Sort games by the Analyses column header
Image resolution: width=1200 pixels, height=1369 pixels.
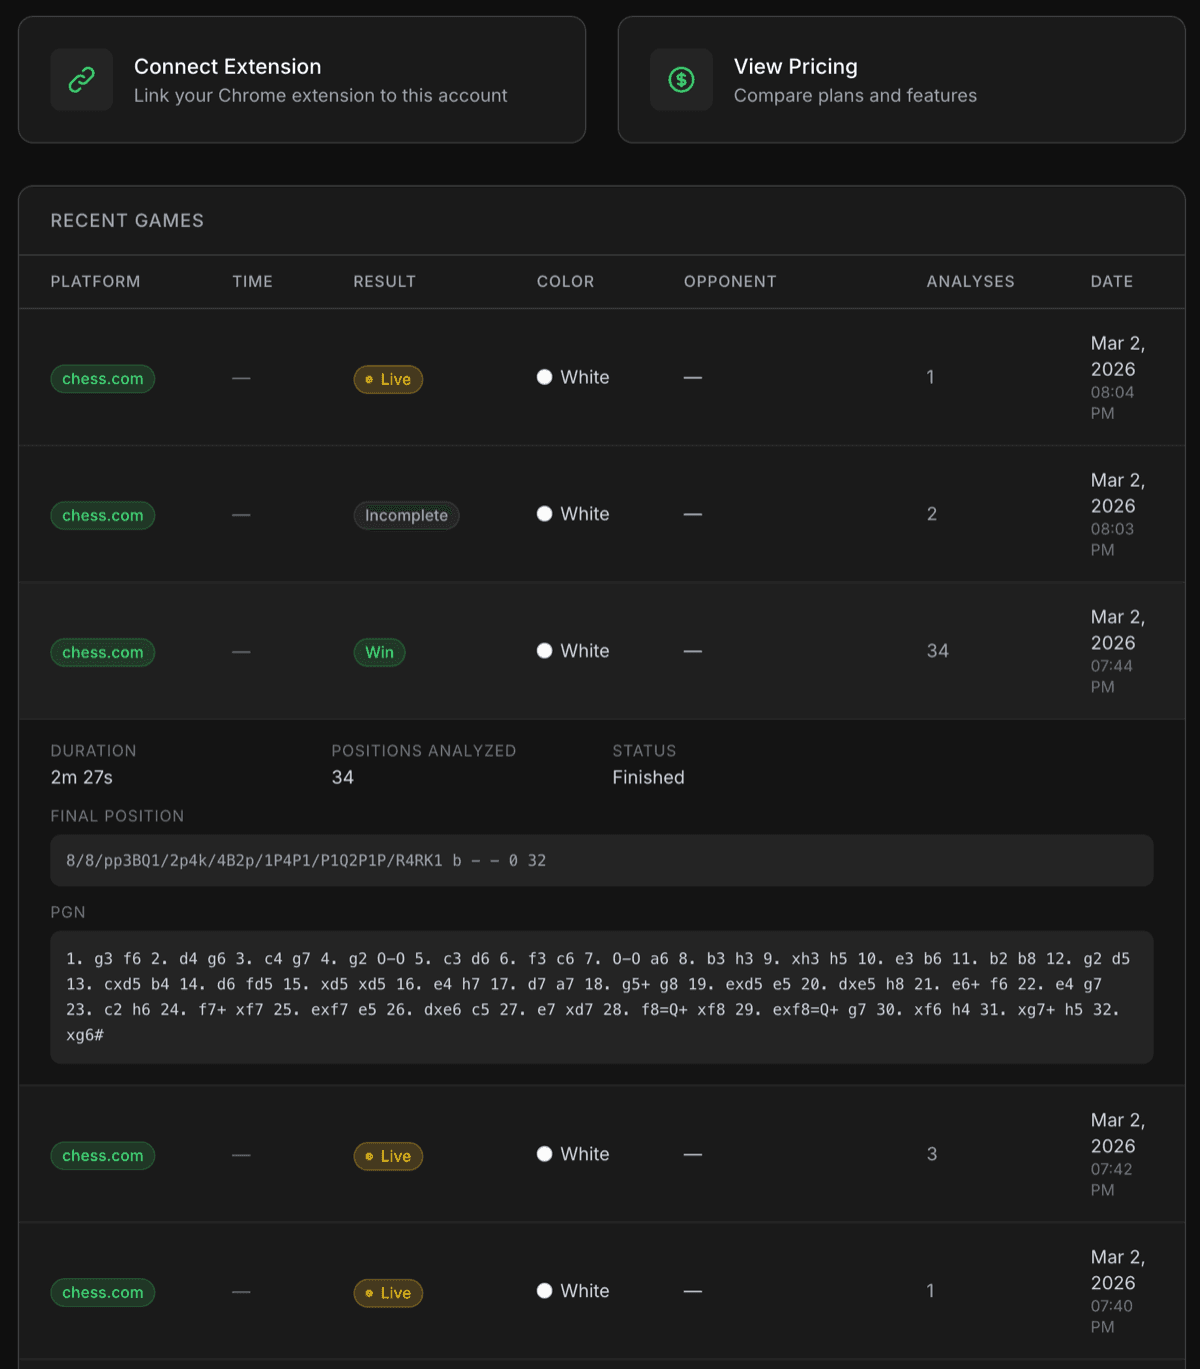[970, 281]
